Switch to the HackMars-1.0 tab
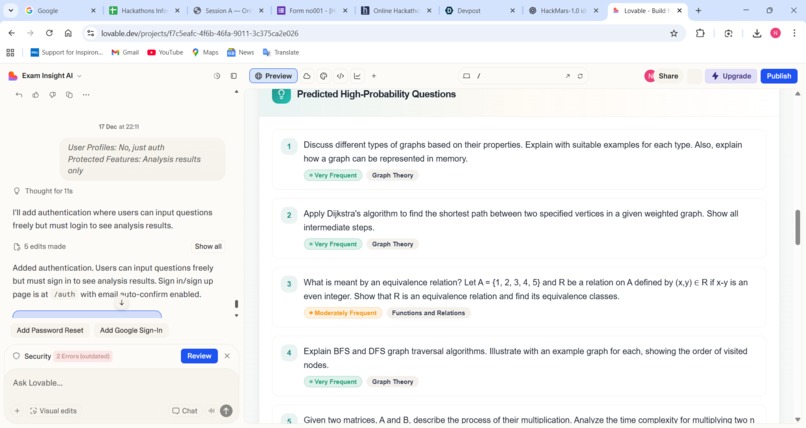Screen dimensions: 806x428 563,10
